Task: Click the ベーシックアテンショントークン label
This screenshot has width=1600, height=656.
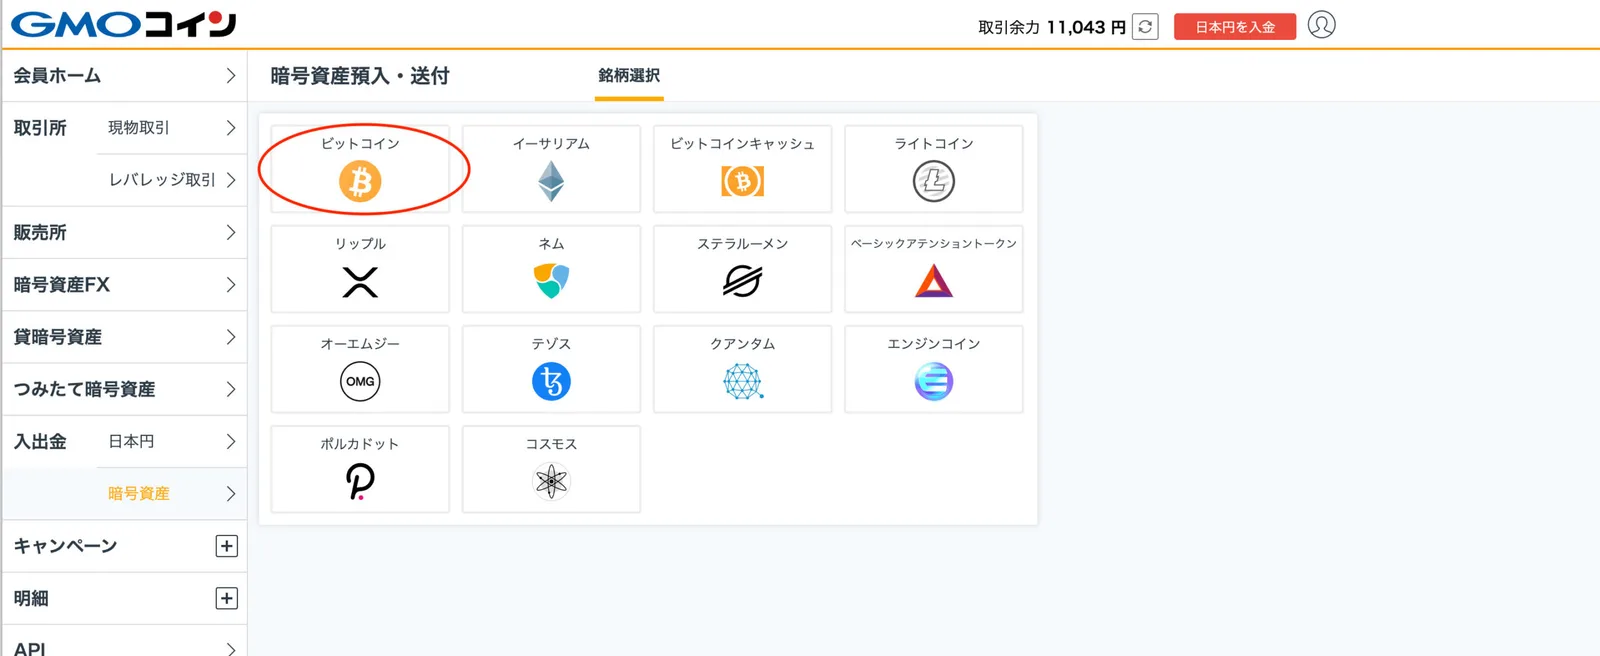Action: tap(934, 244)
